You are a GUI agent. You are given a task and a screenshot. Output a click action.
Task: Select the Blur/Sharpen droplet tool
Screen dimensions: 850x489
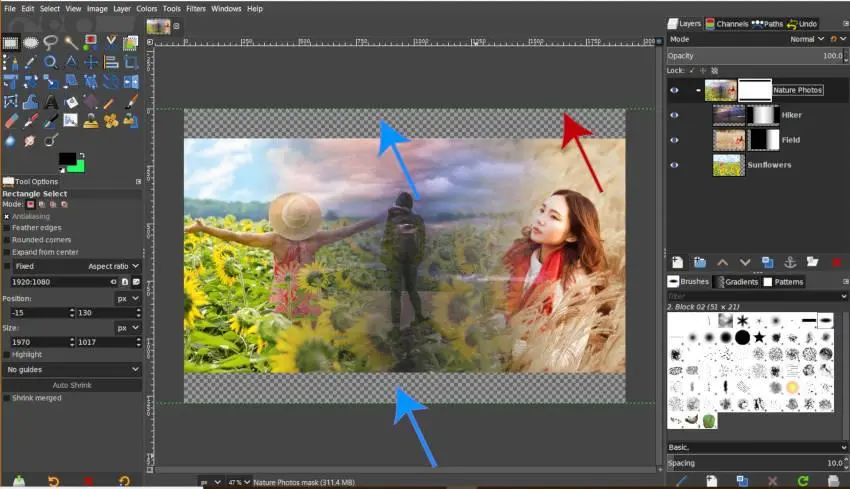[x=10, y=140]
